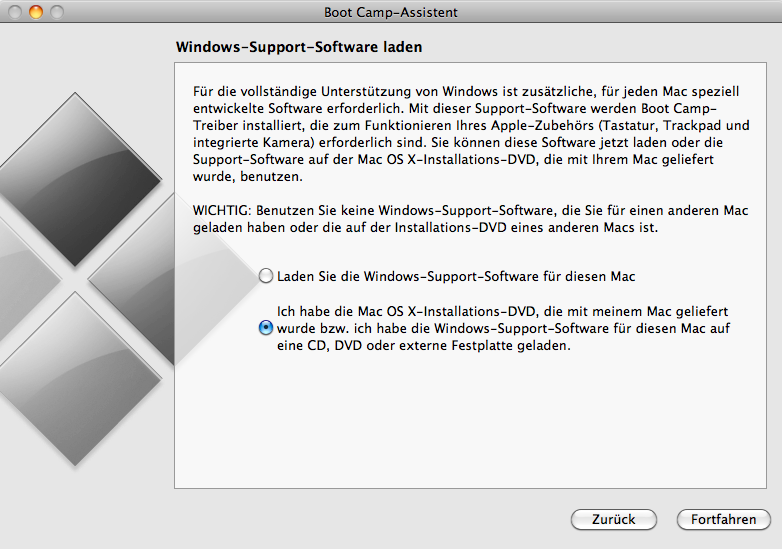The height and width of the screenshot is (549, 782).
Task: Select the Mac OS X-Installations-DVD radio button
Action: click(x=265, y=328)
